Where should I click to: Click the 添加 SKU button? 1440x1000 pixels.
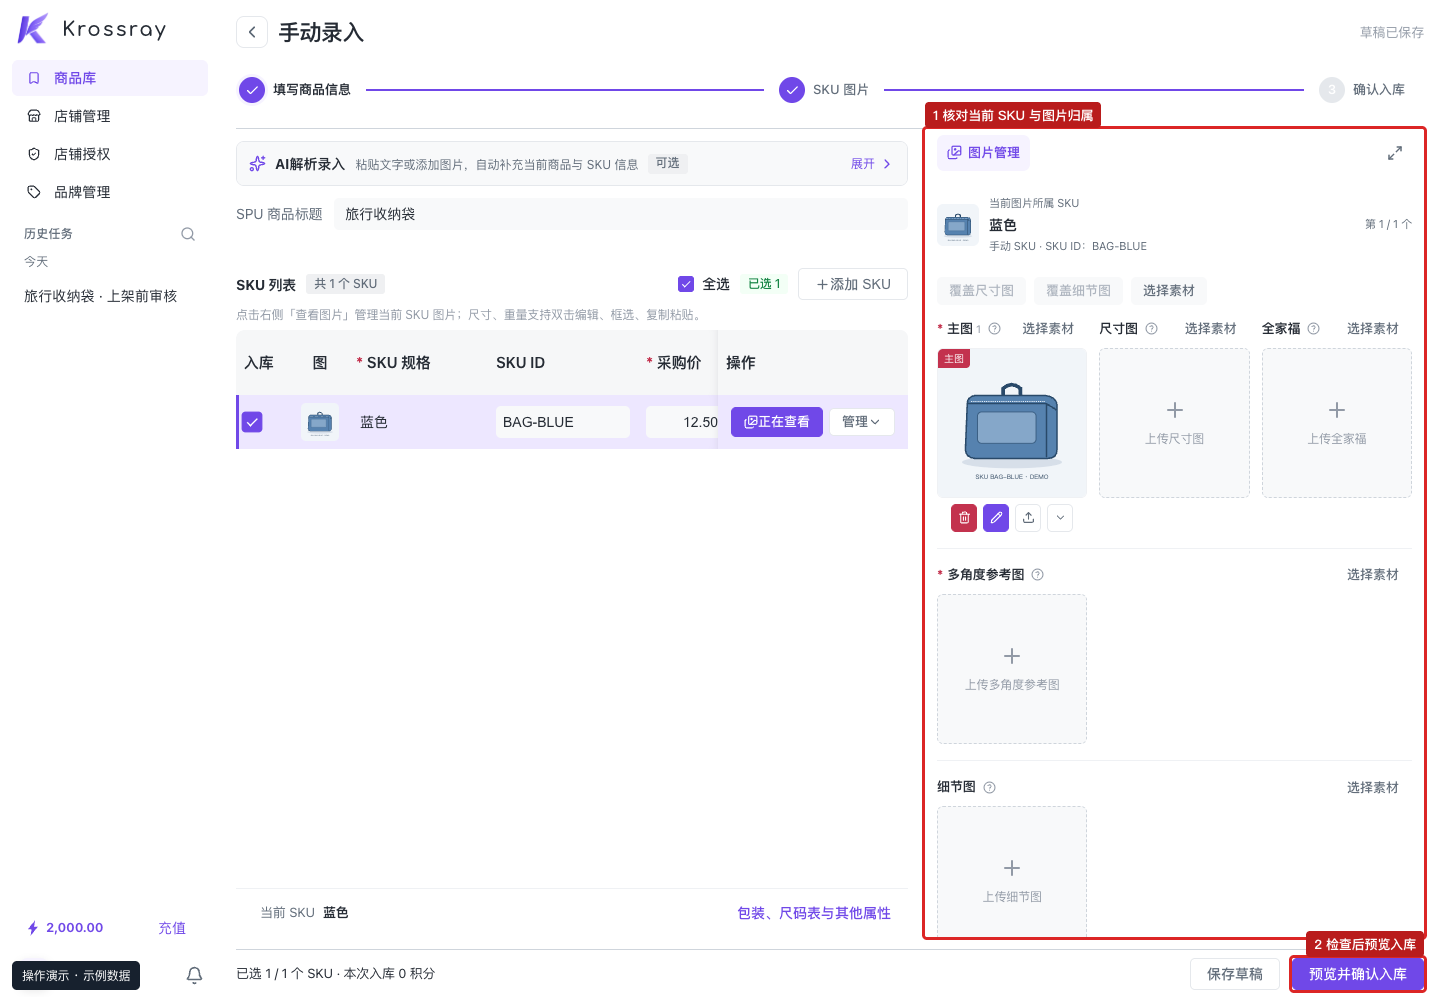(x=853, y=284)
